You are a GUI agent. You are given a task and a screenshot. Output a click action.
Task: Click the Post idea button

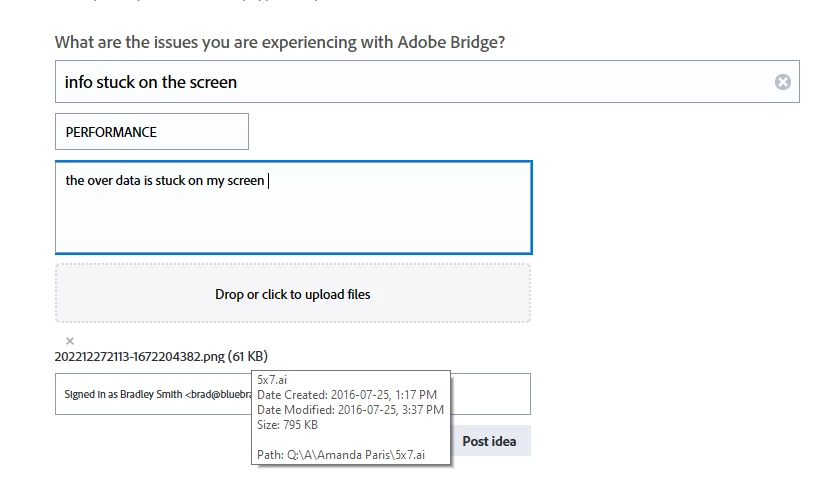click(x=489, y=441)
